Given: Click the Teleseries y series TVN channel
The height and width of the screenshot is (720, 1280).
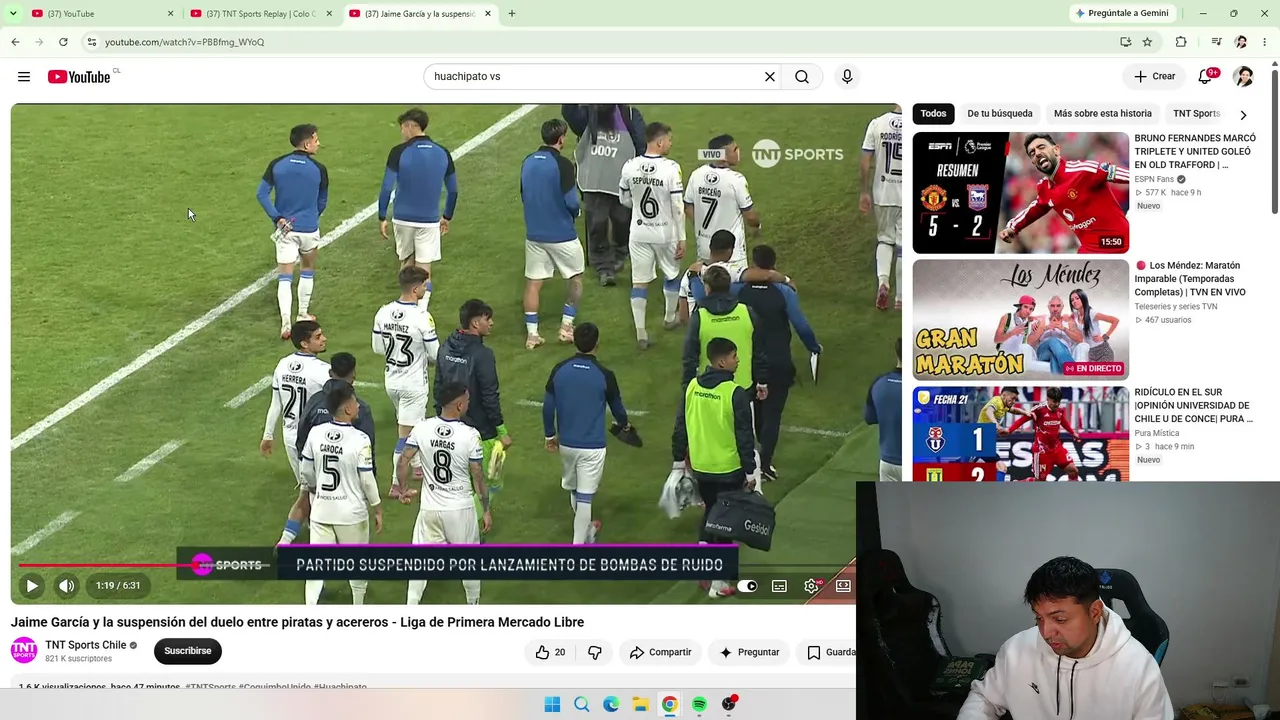Looking at the screenshot, I should (x=1176, y=307).
